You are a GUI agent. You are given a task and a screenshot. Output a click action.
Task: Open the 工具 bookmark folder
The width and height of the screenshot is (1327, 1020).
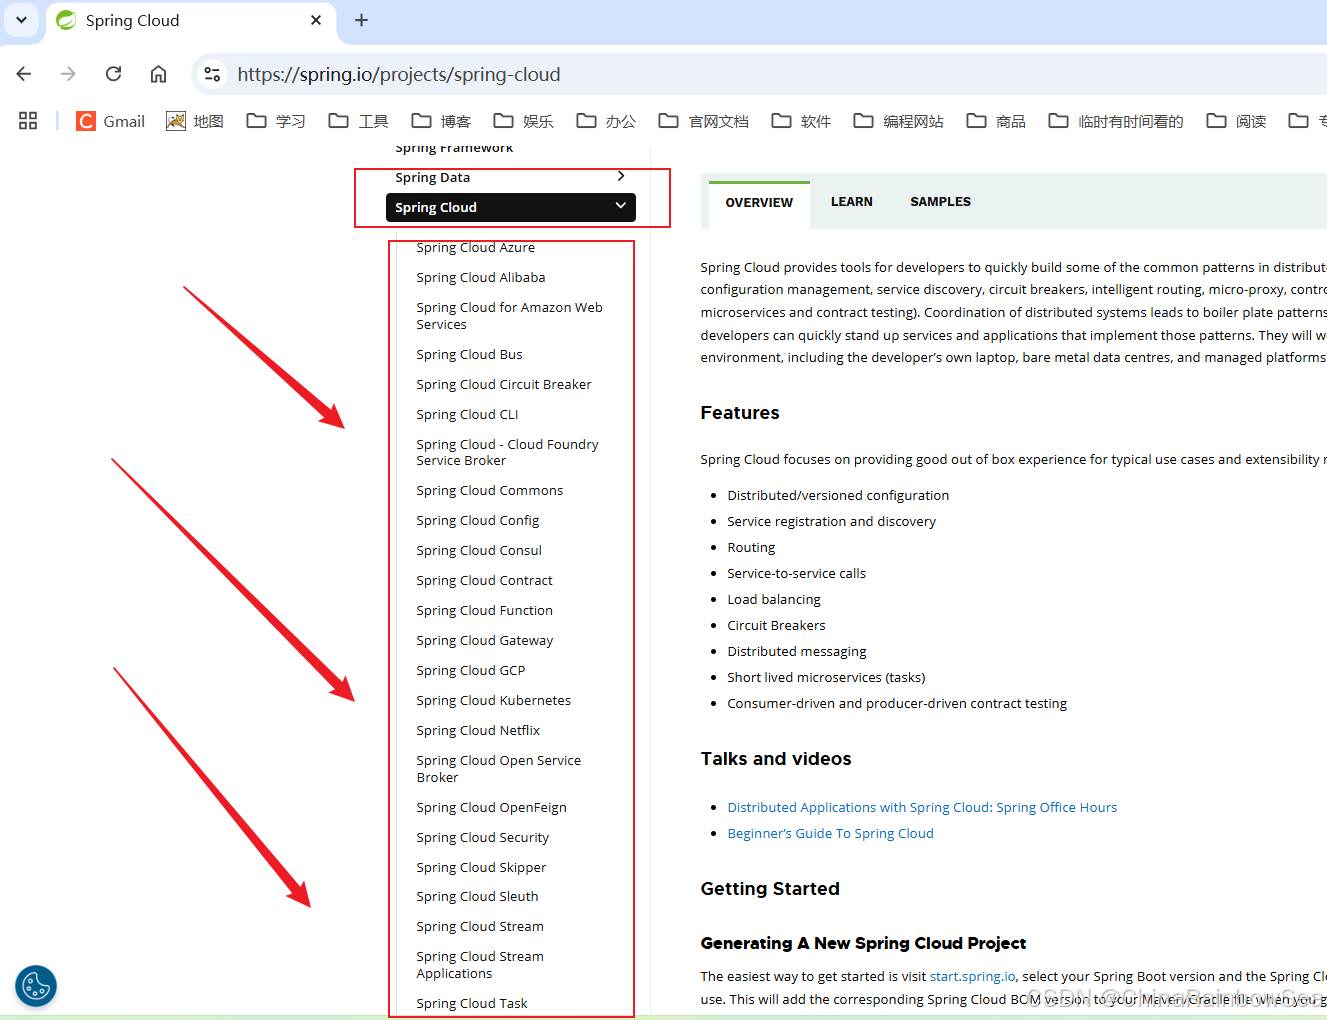(x=359, y=121)
